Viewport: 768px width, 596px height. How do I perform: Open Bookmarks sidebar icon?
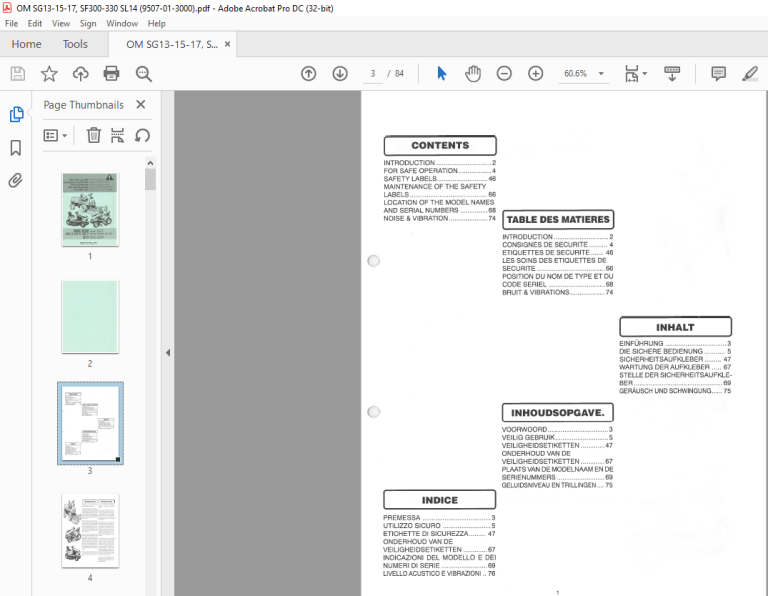click(x=16, y=147)
